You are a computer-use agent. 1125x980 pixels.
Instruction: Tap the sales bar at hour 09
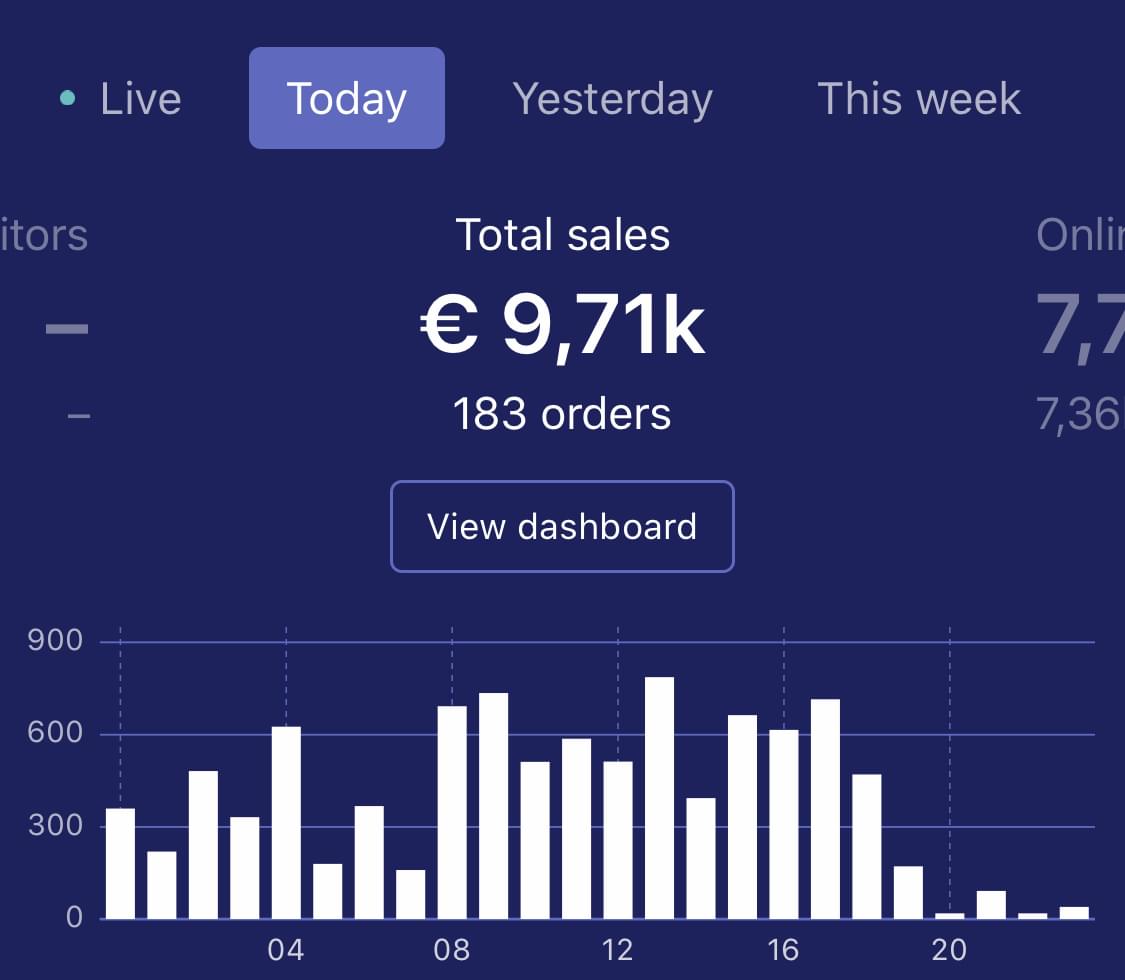click(493, 806)
